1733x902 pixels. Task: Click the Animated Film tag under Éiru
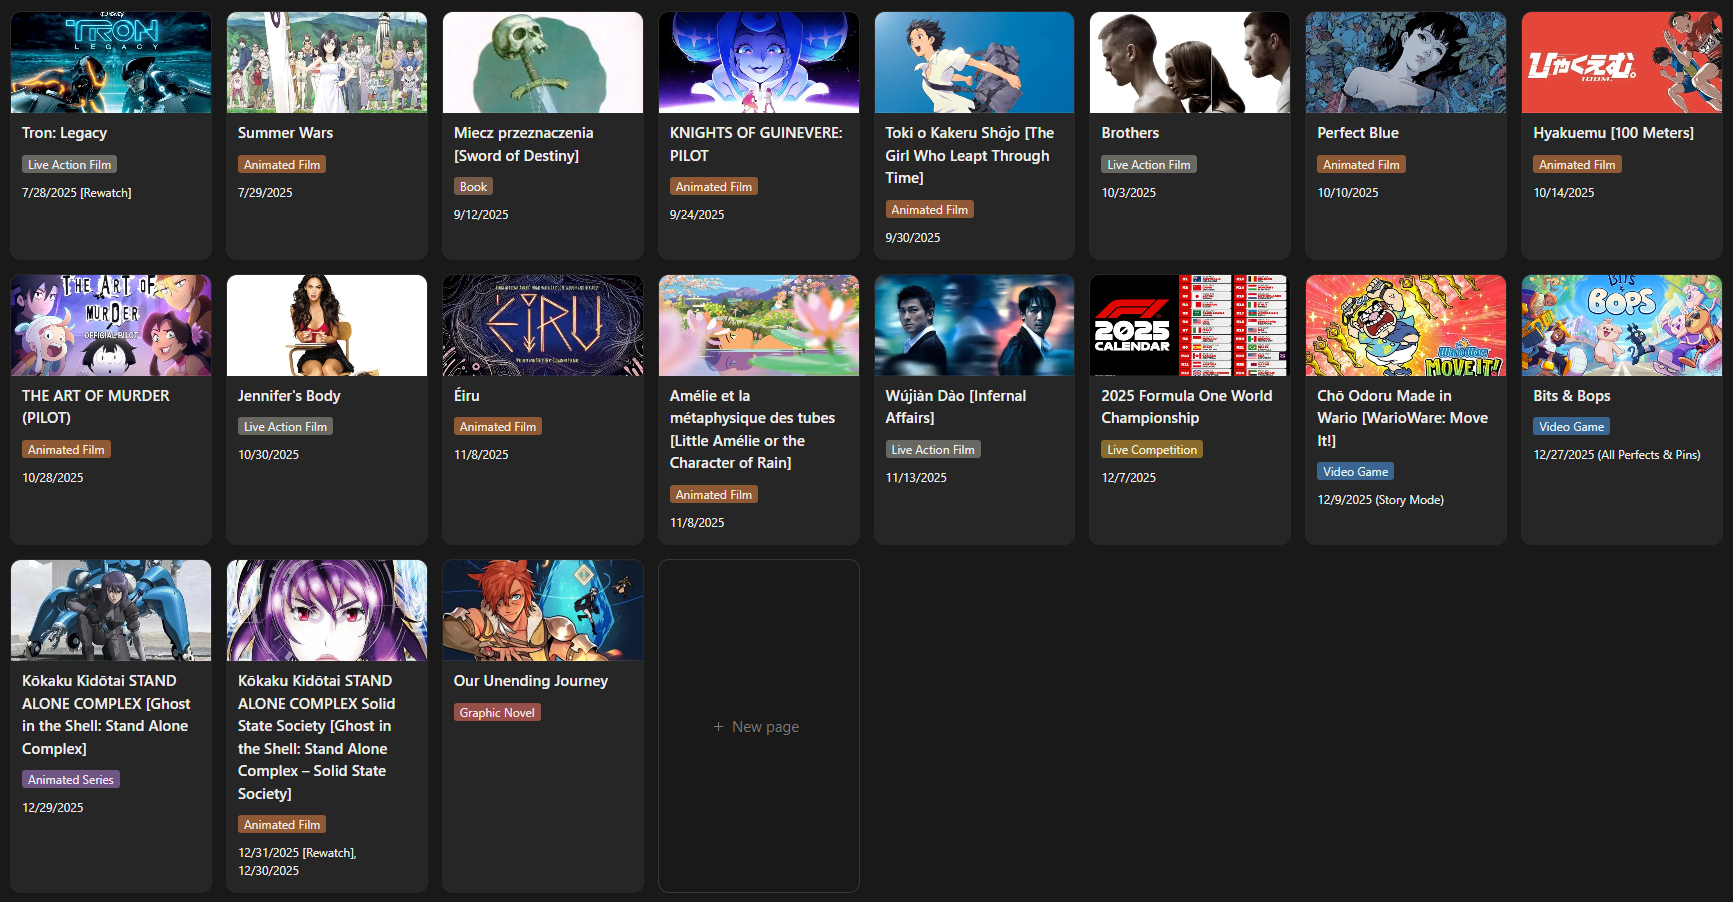(498, 427)
